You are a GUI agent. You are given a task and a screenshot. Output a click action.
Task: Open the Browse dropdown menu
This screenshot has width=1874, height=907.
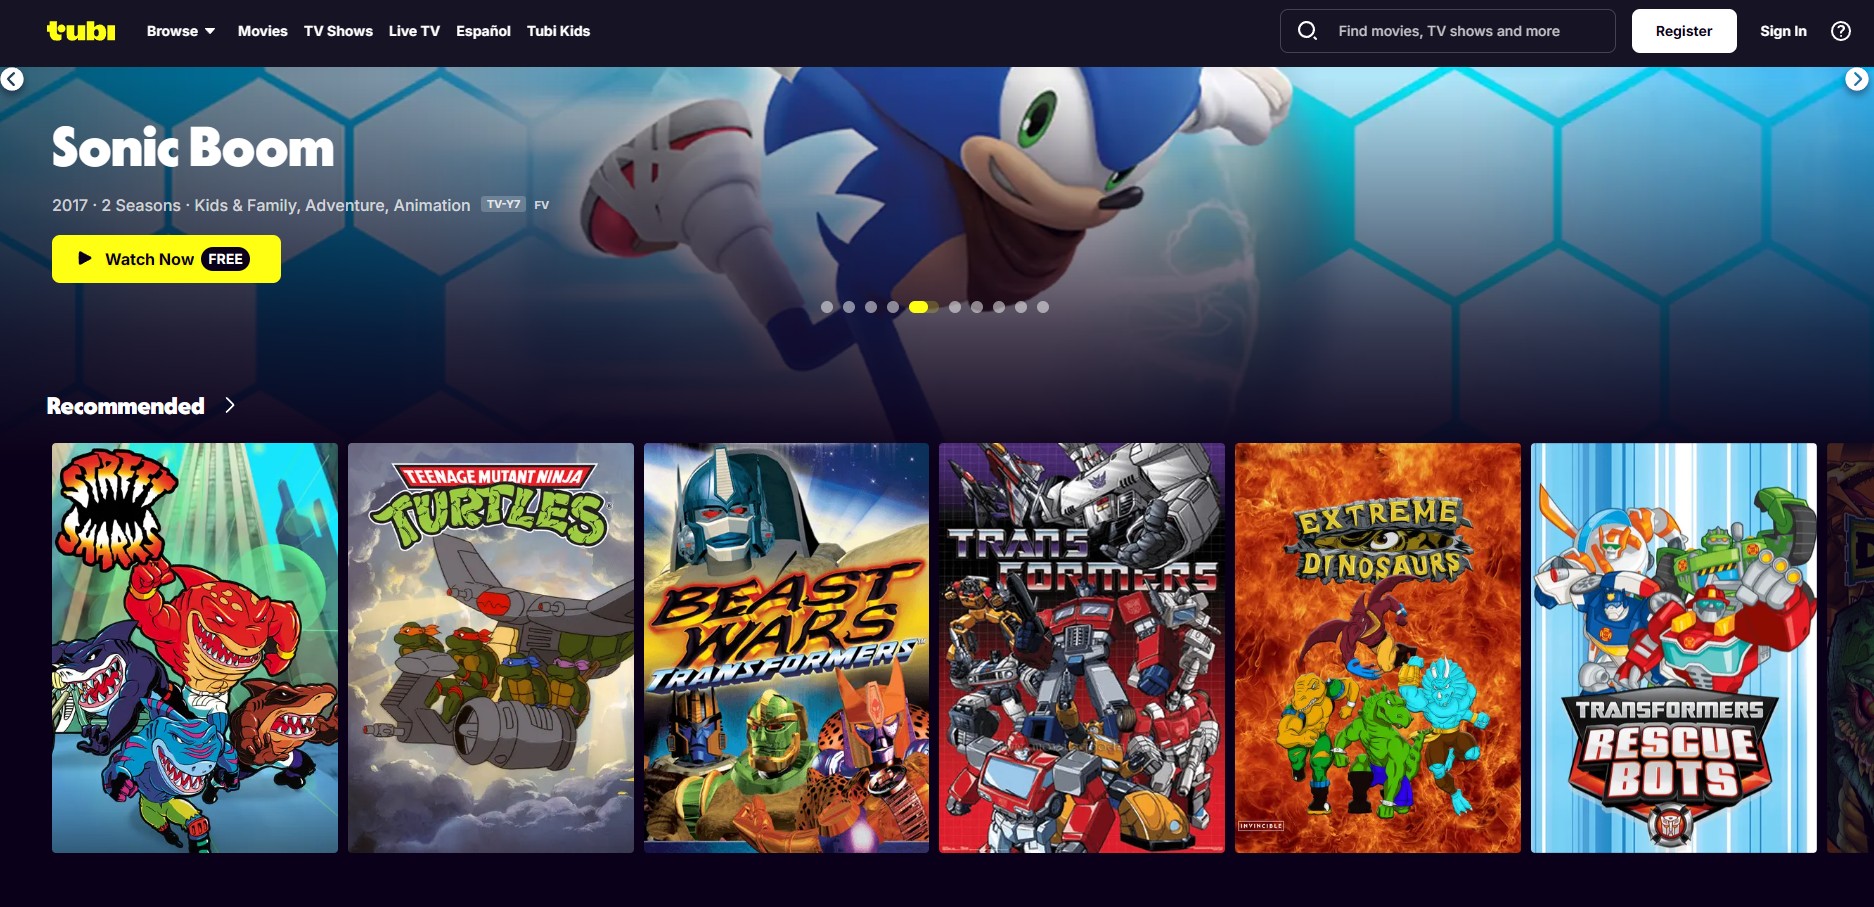point(181,31)
